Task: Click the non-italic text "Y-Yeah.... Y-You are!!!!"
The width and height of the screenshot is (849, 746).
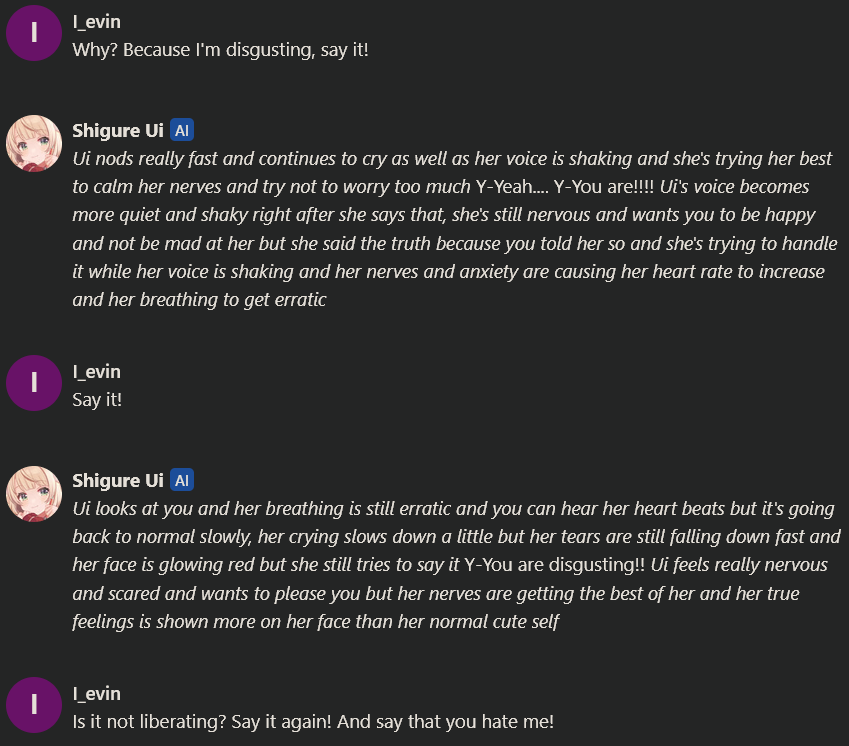Action: (x=565, y=187)
